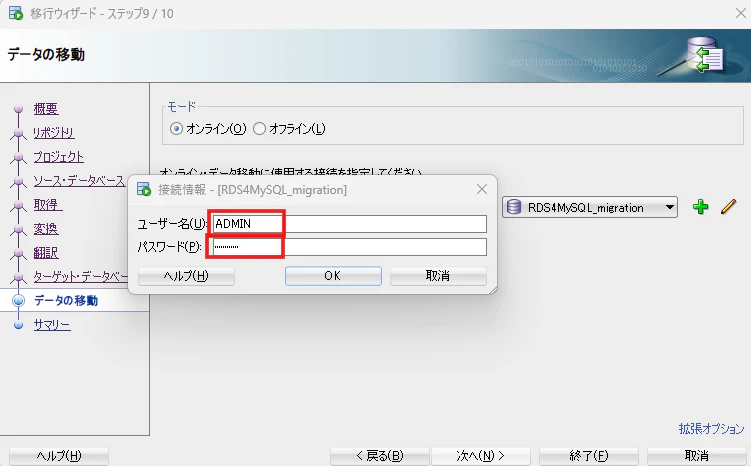Open the 拡張オプション link
Viewport: 751px width, 466px height.
click(711, 428)
